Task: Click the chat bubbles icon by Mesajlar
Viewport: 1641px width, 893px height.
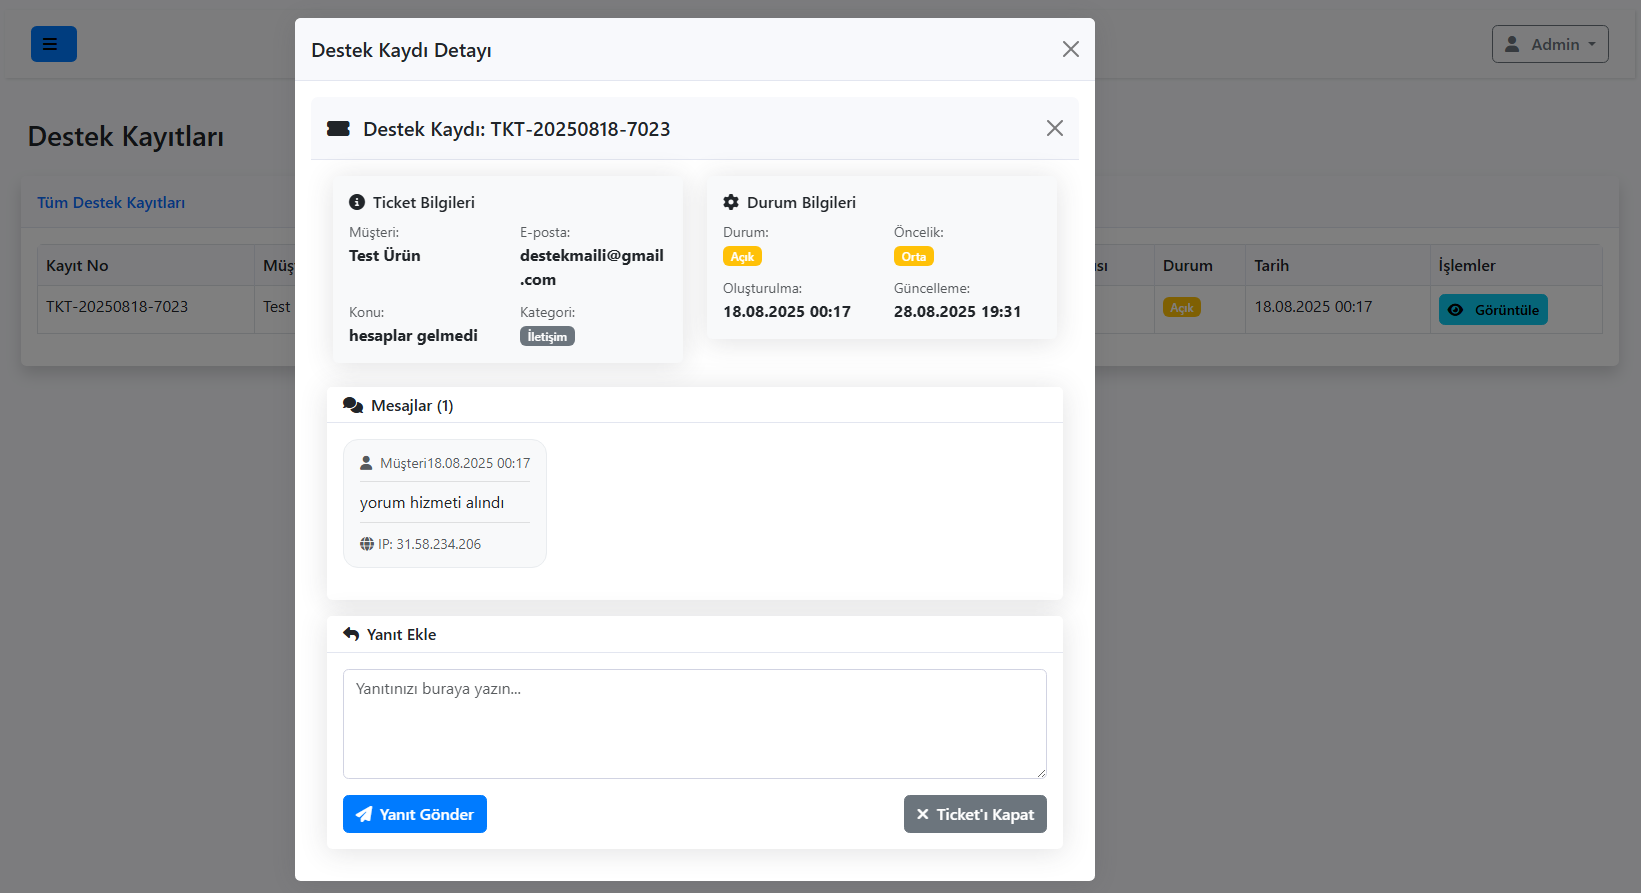Action: (353, 405)
